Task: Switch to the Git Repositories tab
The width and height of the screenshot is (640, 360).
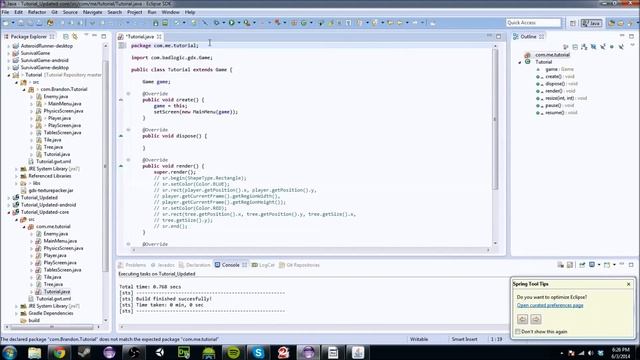Action: pos(300,265)
